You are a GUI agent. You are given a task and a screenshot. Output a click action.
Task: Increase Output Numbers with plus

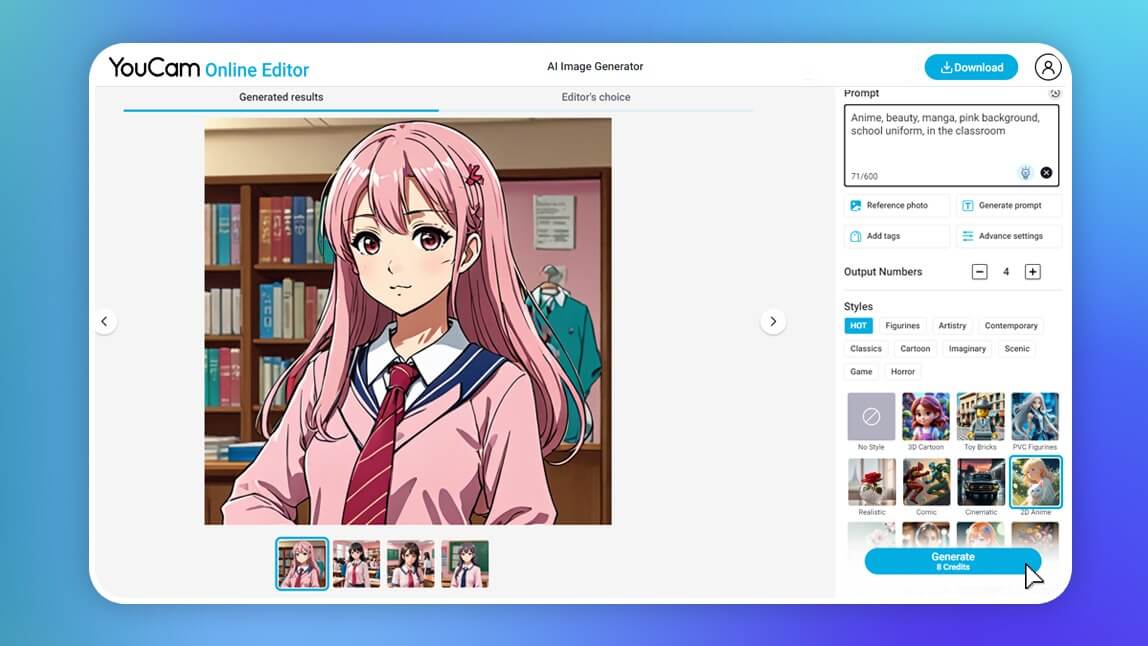tap(1032, 272)
